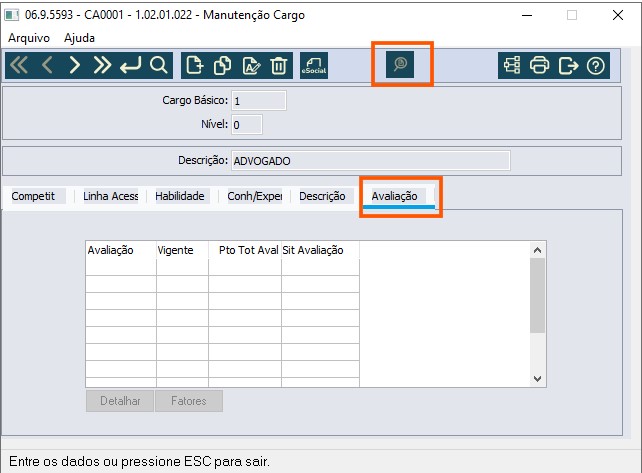Click the grid scrollbar up arrow
This screenshot has width=642, height=473.
tap(538, 250)
